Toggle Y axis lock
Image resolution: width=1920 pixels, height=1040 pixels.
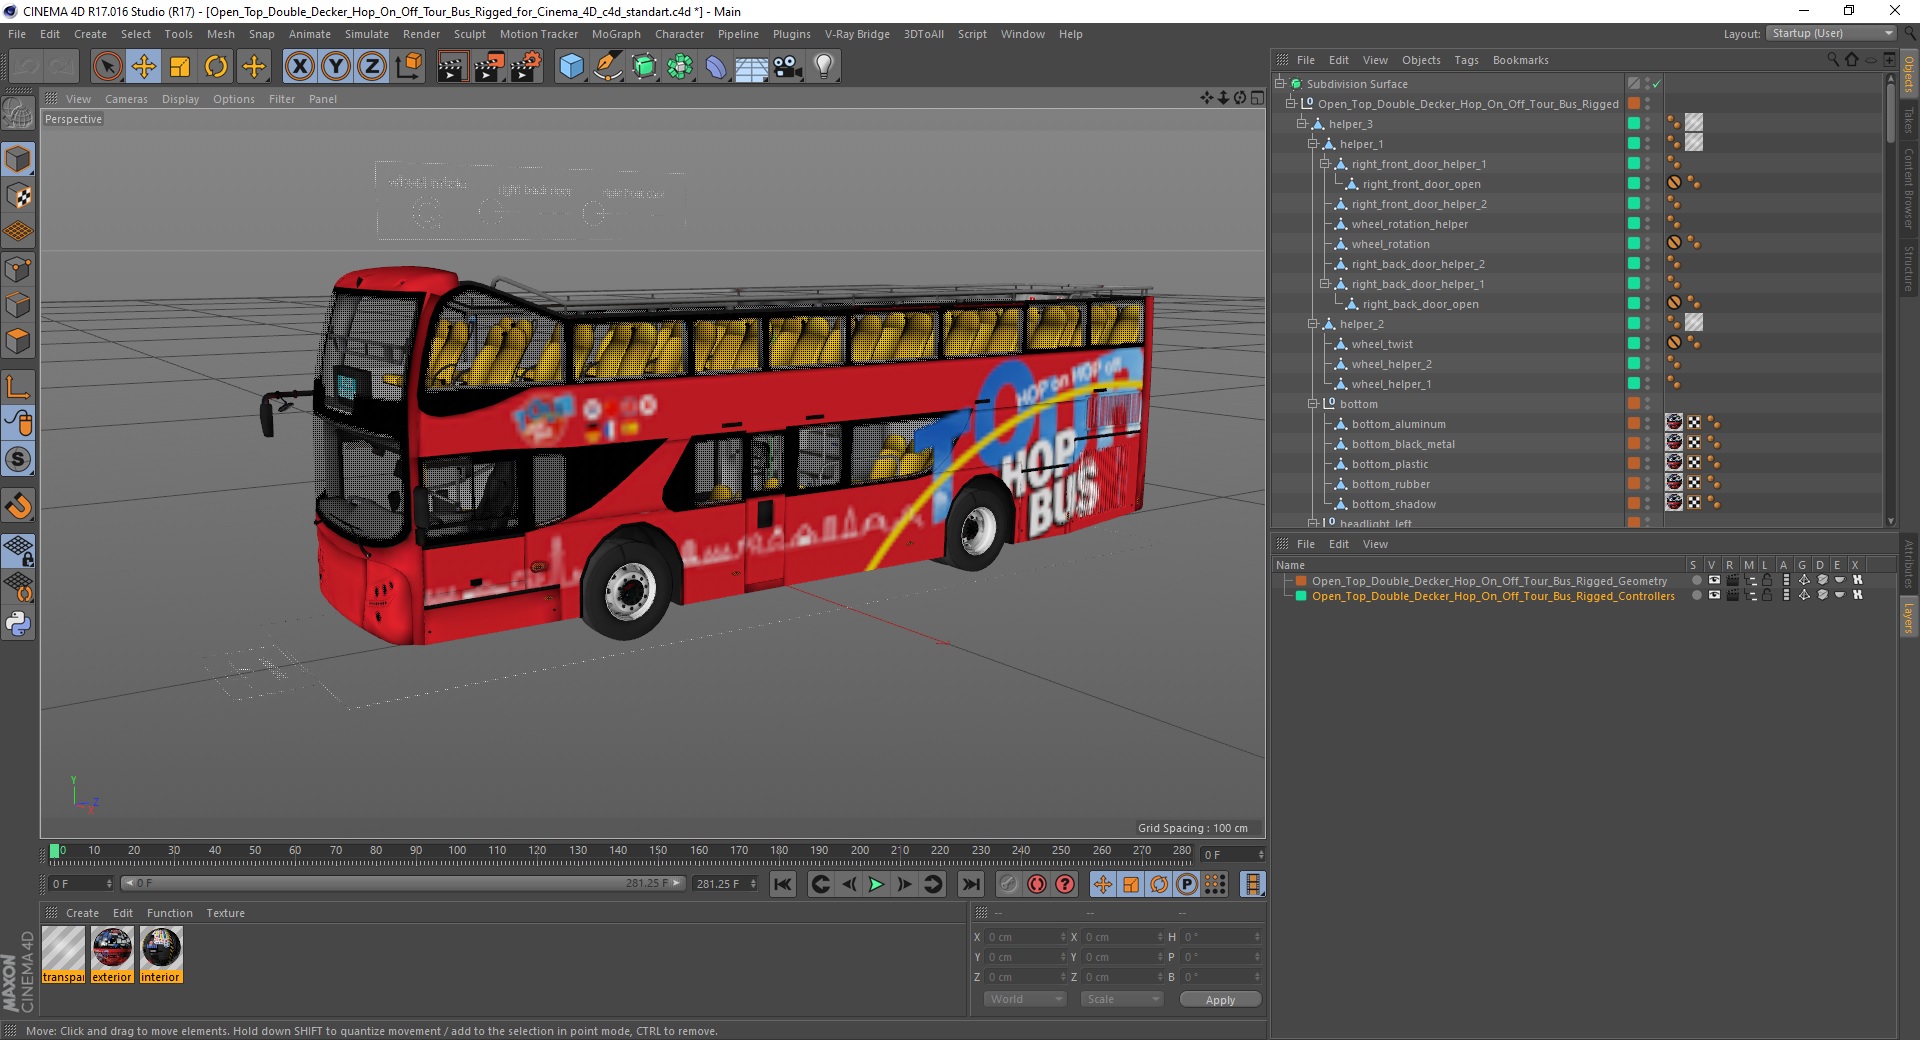click(336, 67)
